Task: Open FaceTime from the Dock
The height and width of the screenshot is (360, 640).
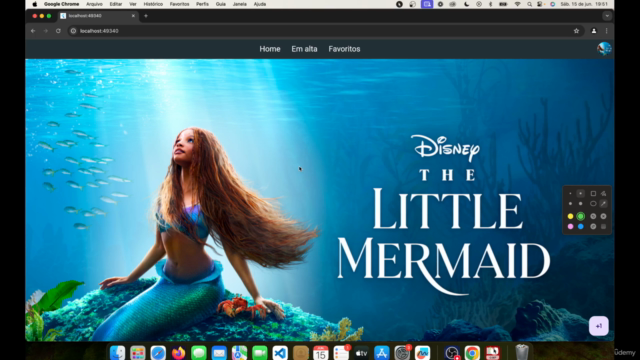Action: coord(260,353)
